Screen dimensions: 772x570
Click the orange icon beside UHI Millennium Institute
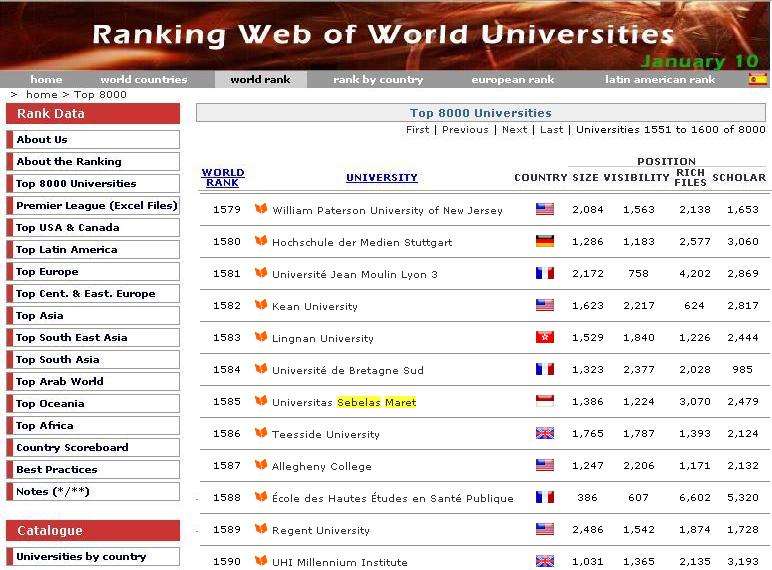[x=261, y=561]
